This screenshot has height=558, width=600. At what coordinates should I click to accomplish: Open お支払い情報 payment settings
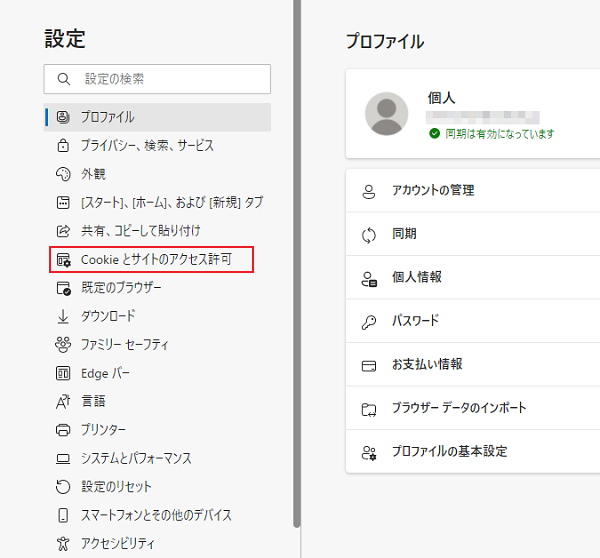427,364
